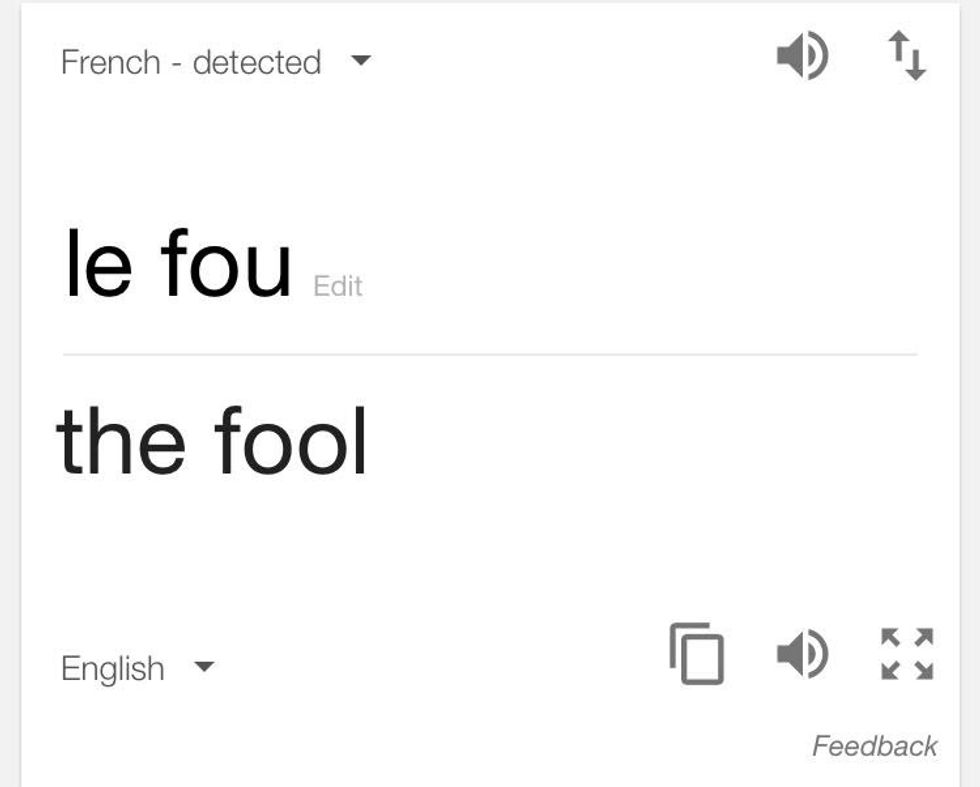
Task: Click the word "French" in the source language label
Action: click(110, 62)
